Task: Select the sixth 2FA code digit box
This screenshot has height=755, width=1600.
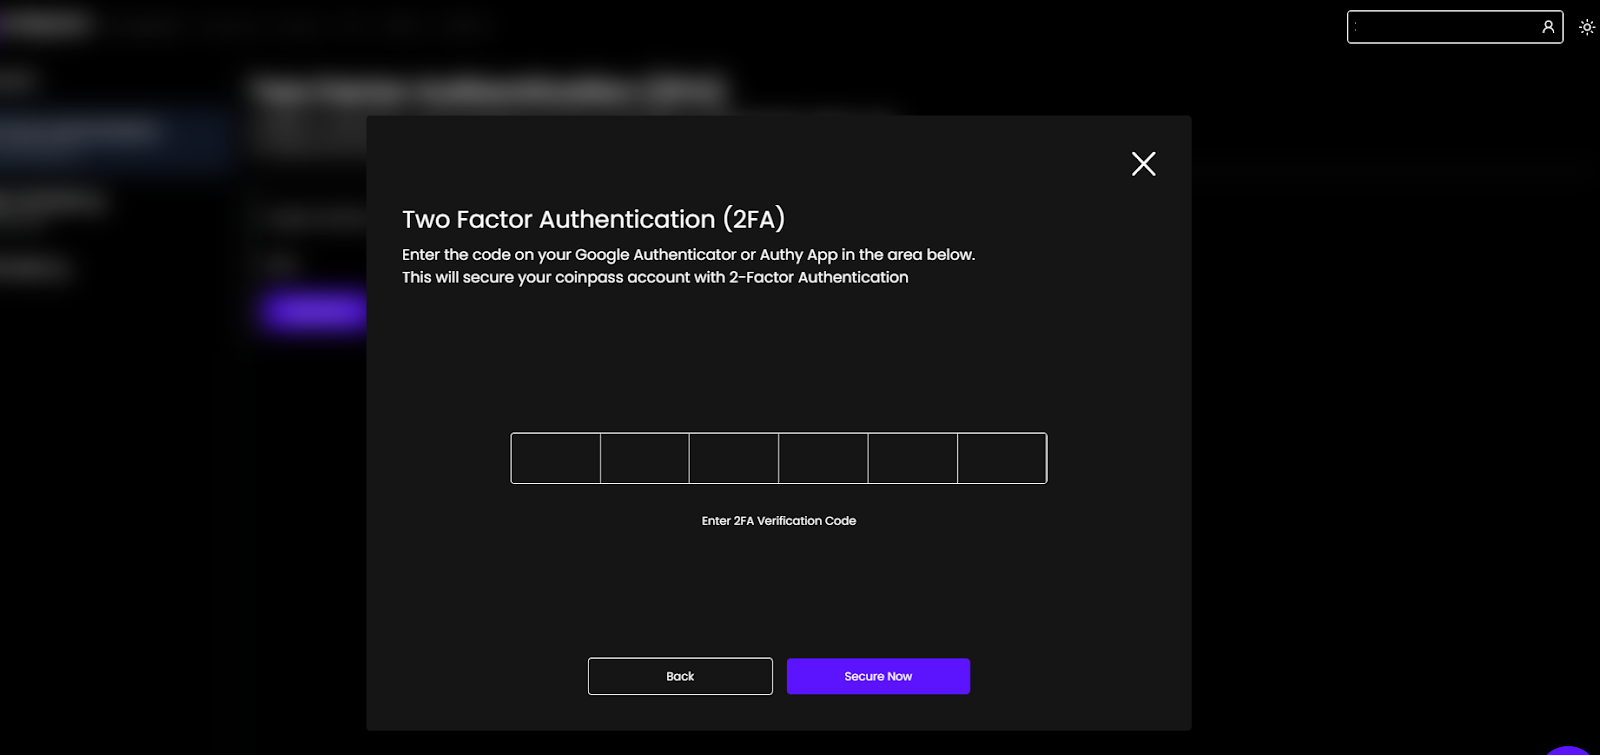Action: click(x=1002, y=458)
